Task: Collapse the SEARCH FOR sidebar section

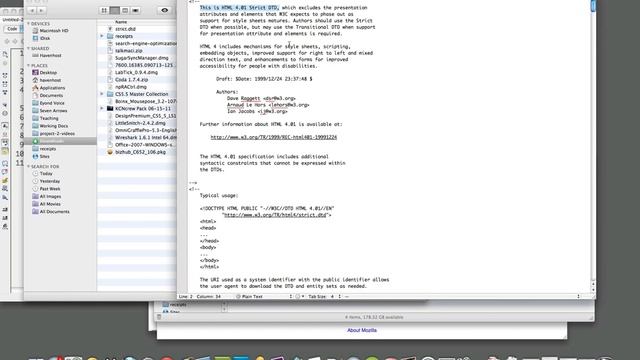Action: click(x=29, y=167)
